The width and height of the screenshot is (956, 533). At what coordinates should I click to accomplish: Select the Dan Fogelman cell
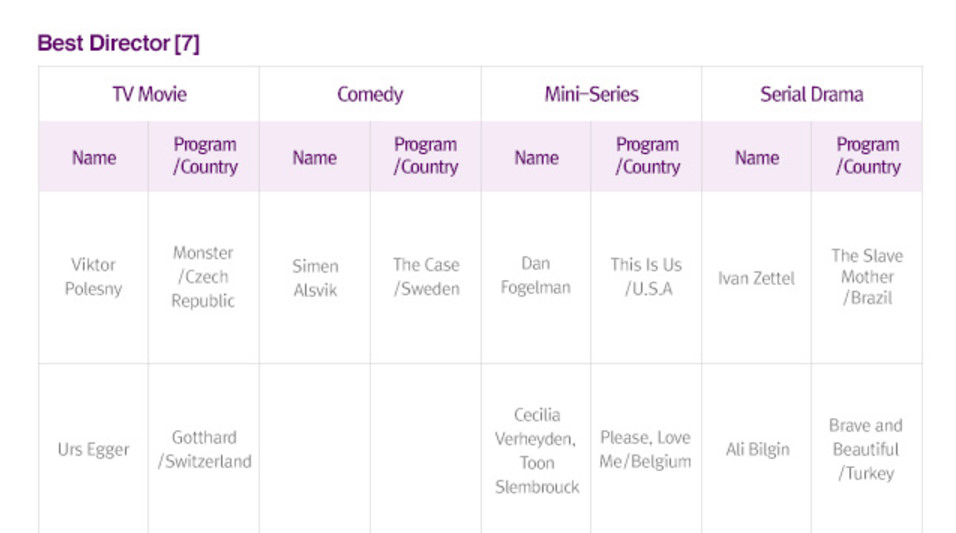point(536,276)
